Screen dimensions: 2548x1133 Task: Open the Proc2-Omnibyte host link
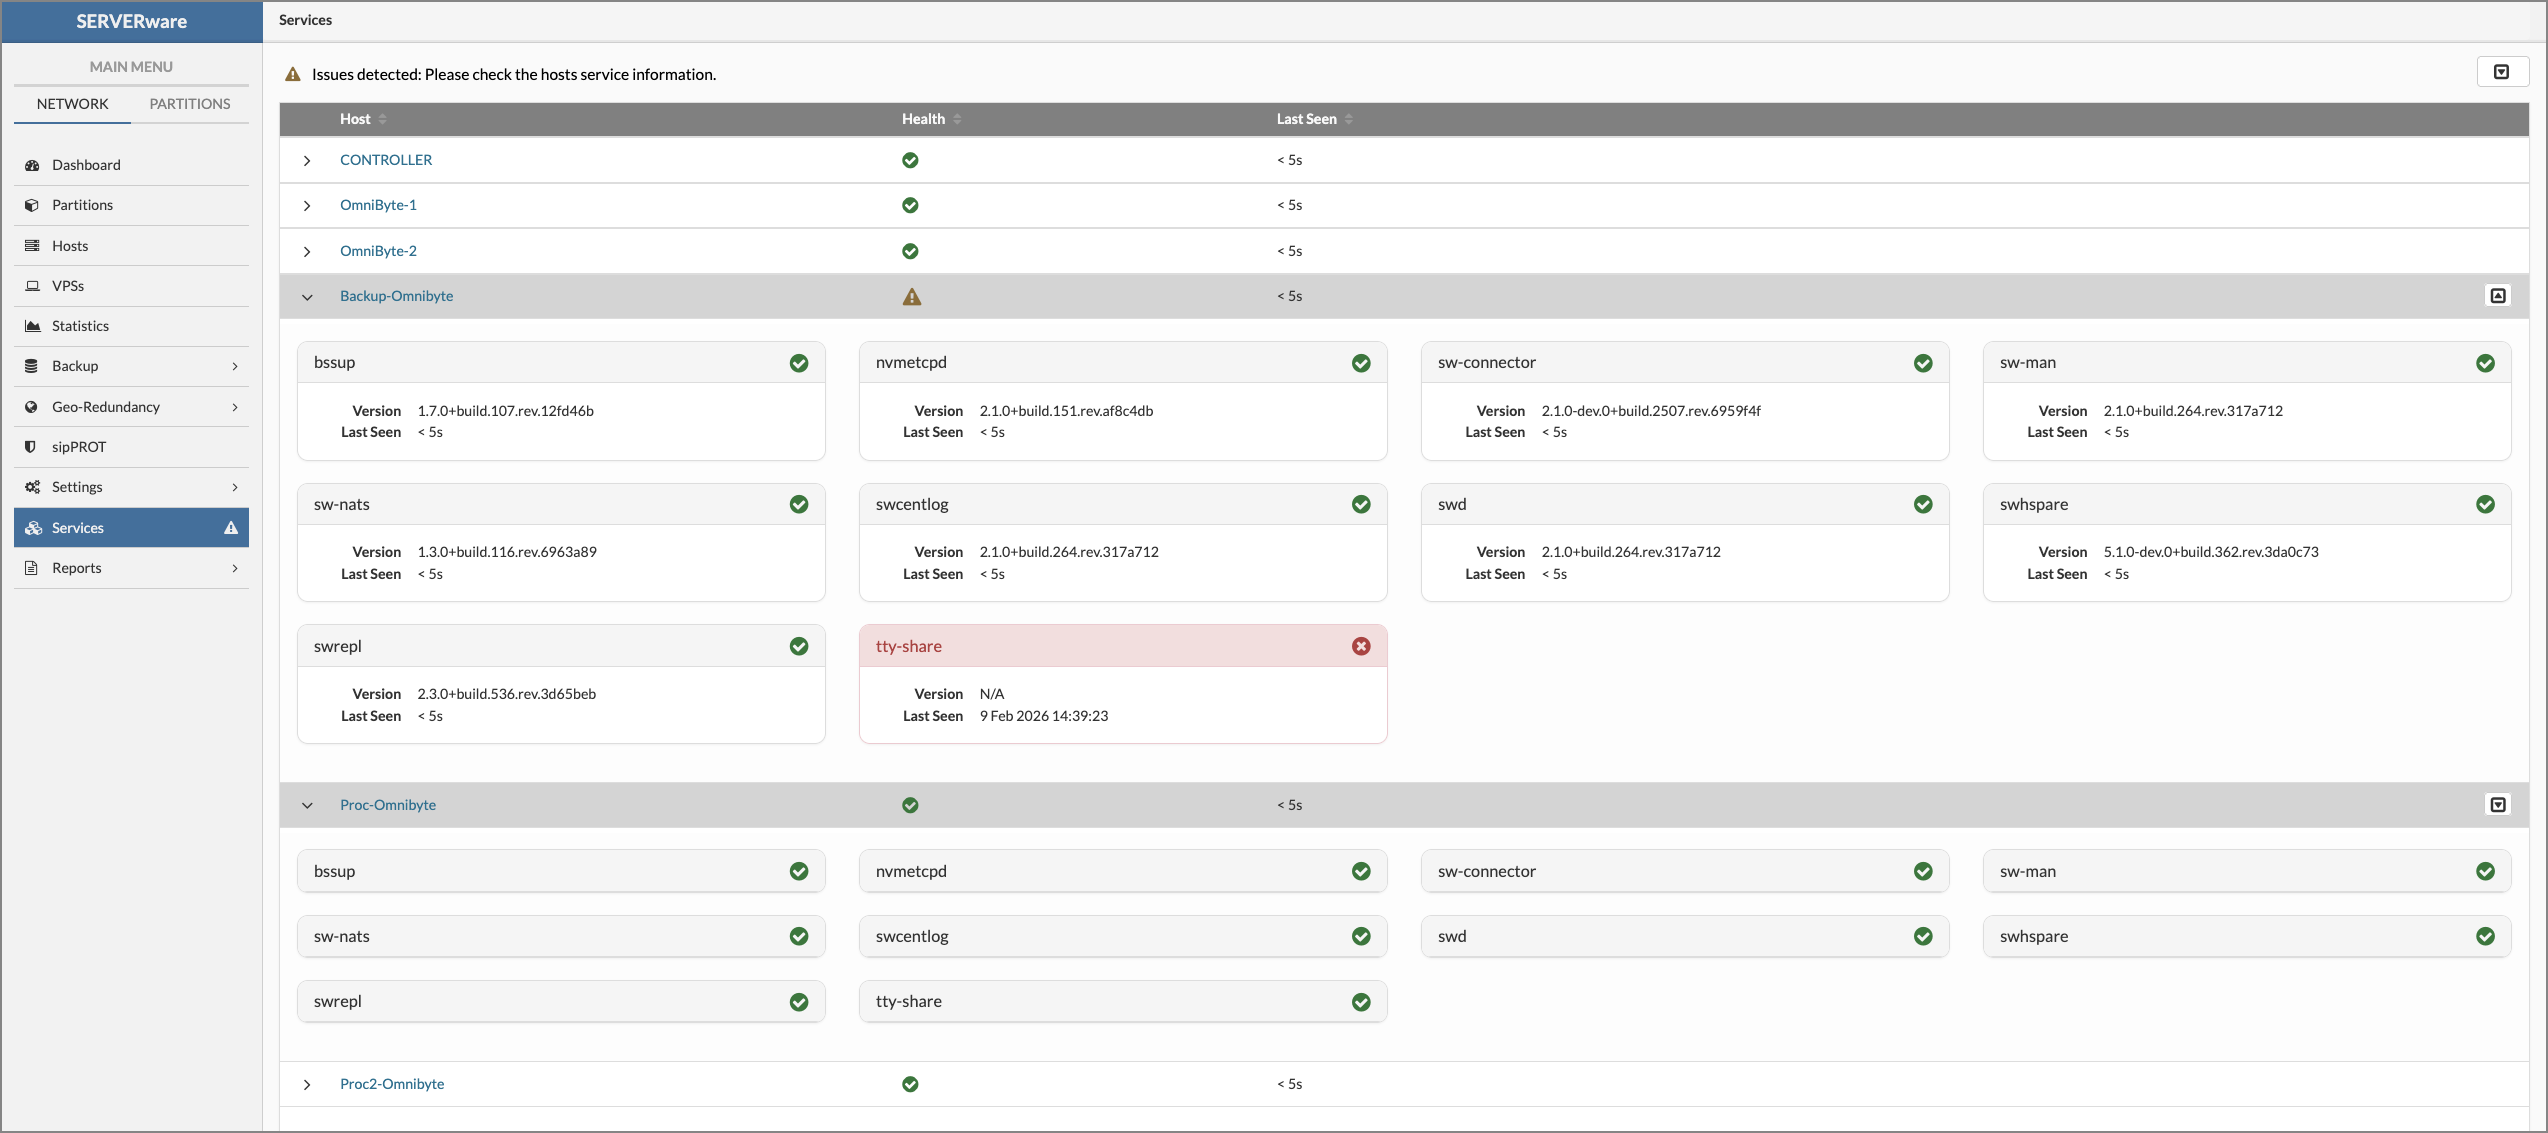[x=392, y=1084]
